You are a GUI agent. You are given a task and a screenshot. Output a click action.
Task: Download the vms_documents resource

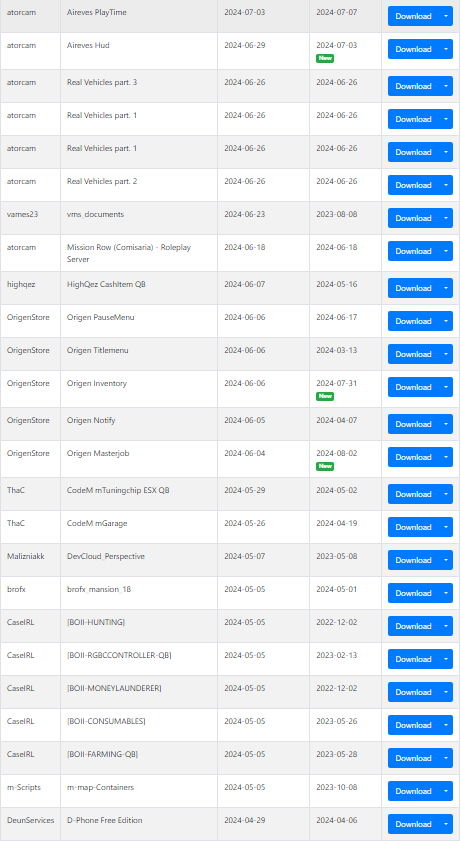[x=413, y=218]
